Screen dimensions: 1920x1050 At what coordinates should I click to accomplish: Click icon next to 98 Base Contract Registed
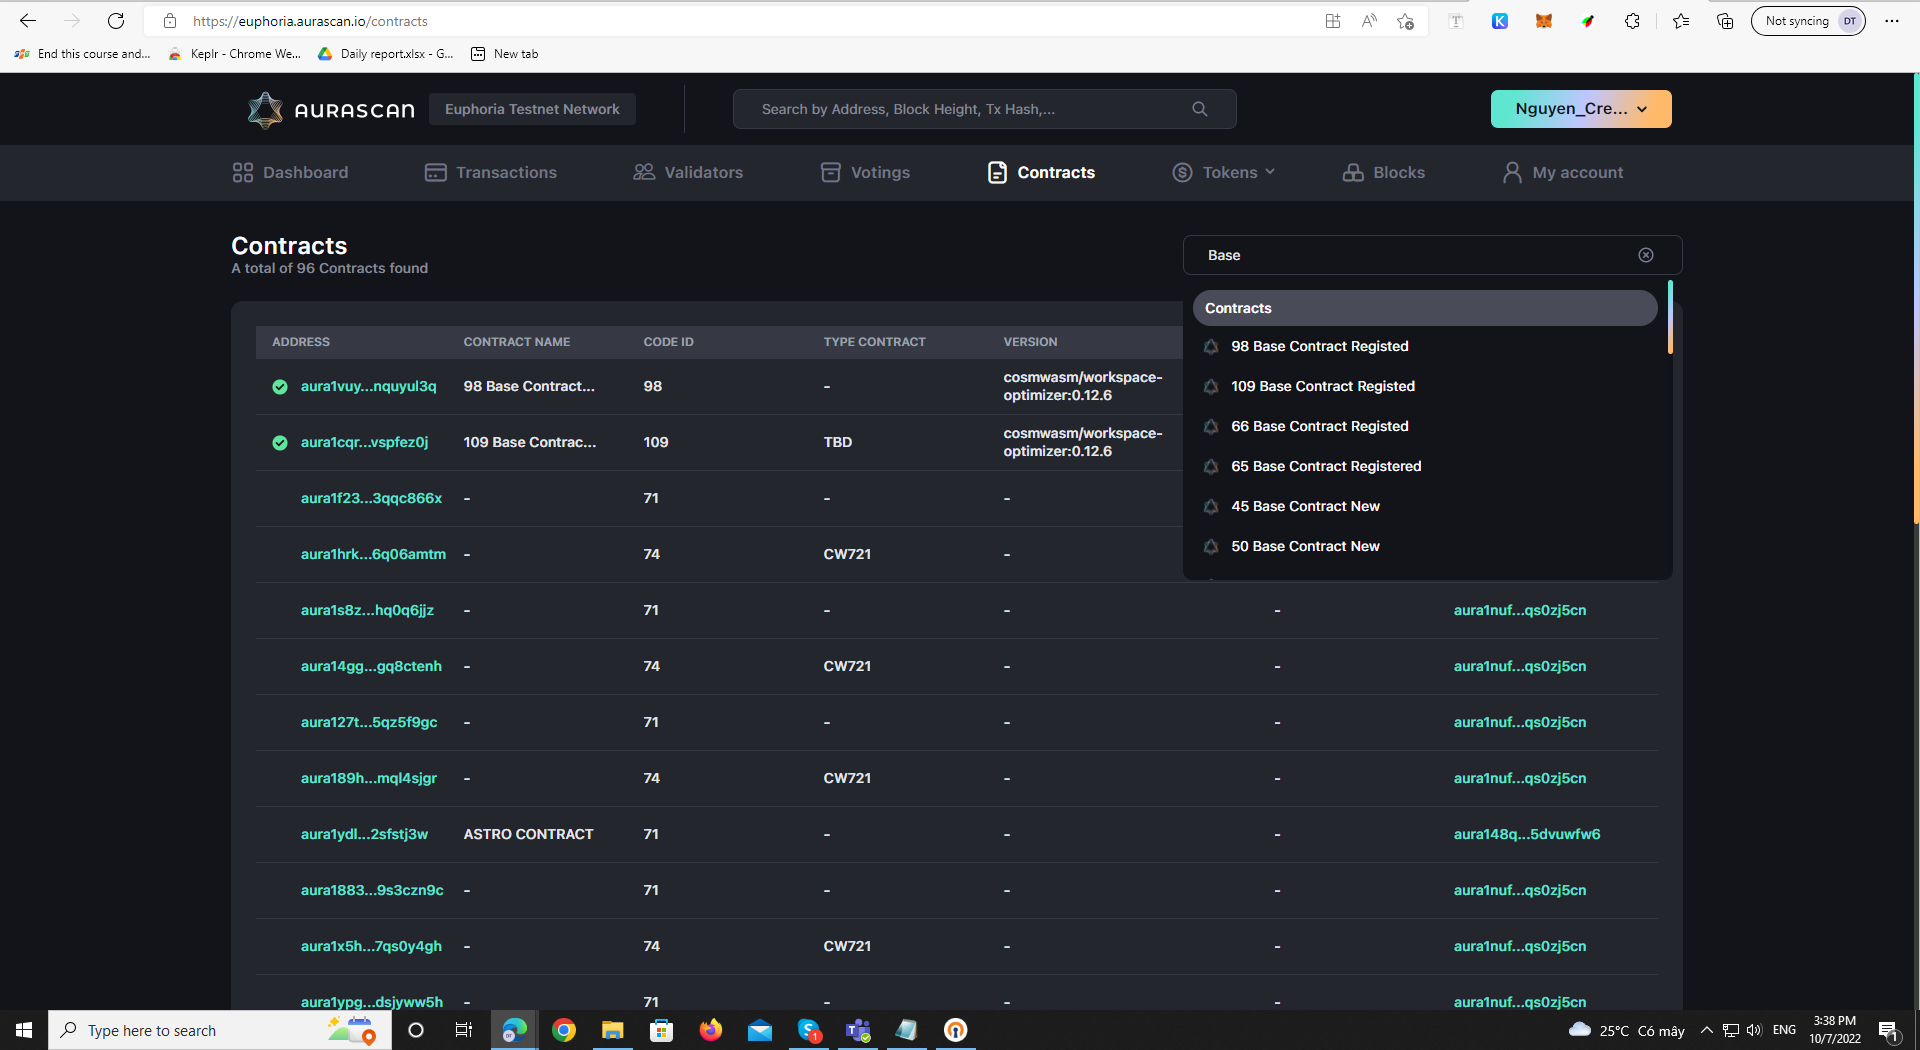(x=1211, y=346)
